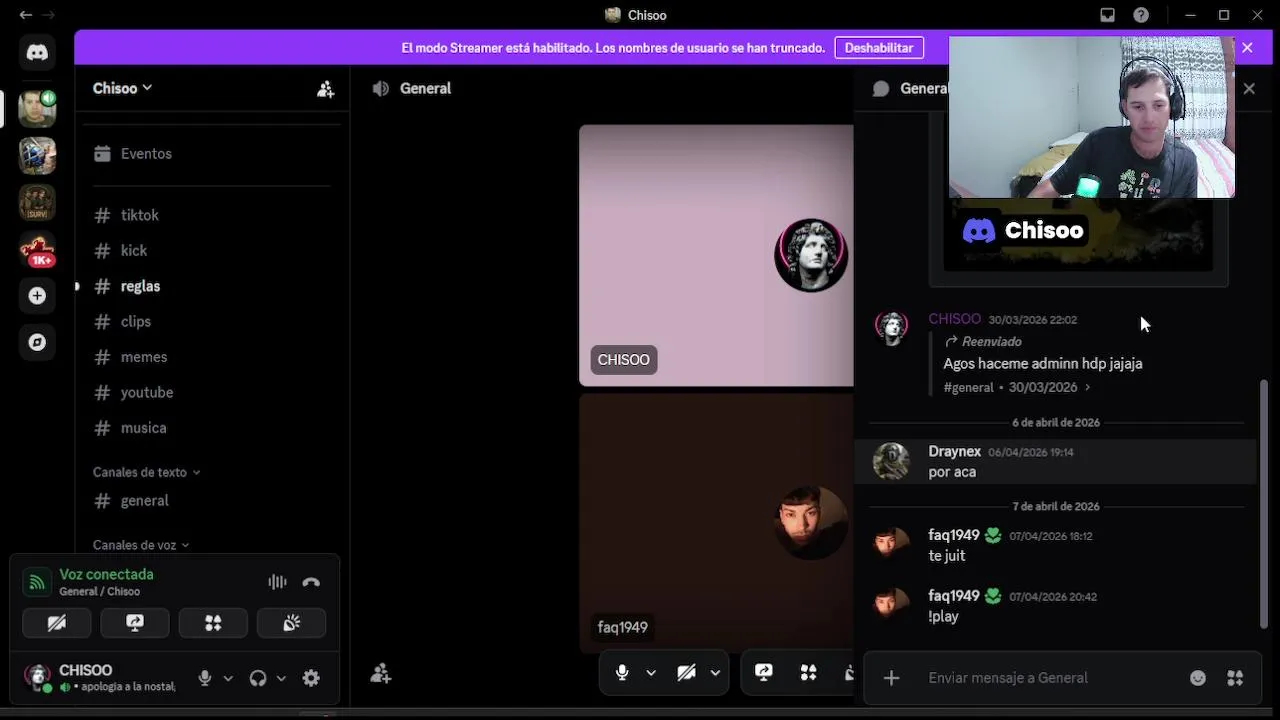
Task: Open CHISOO avatar in user panel
Action: pyautogui.click(x=38, y=678)
